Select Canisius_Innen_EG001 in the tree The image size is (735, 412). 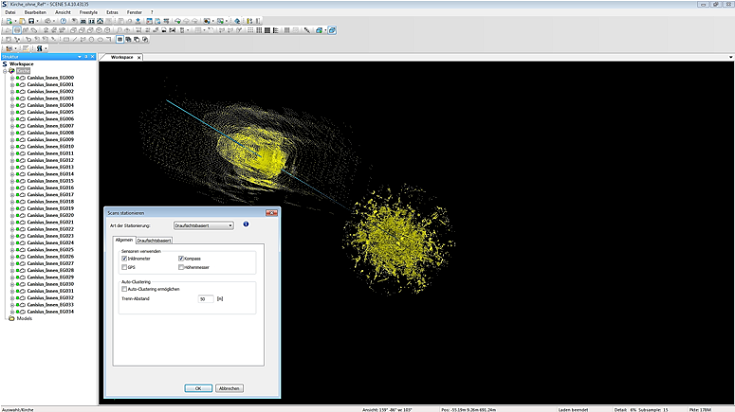click(50, 85)
